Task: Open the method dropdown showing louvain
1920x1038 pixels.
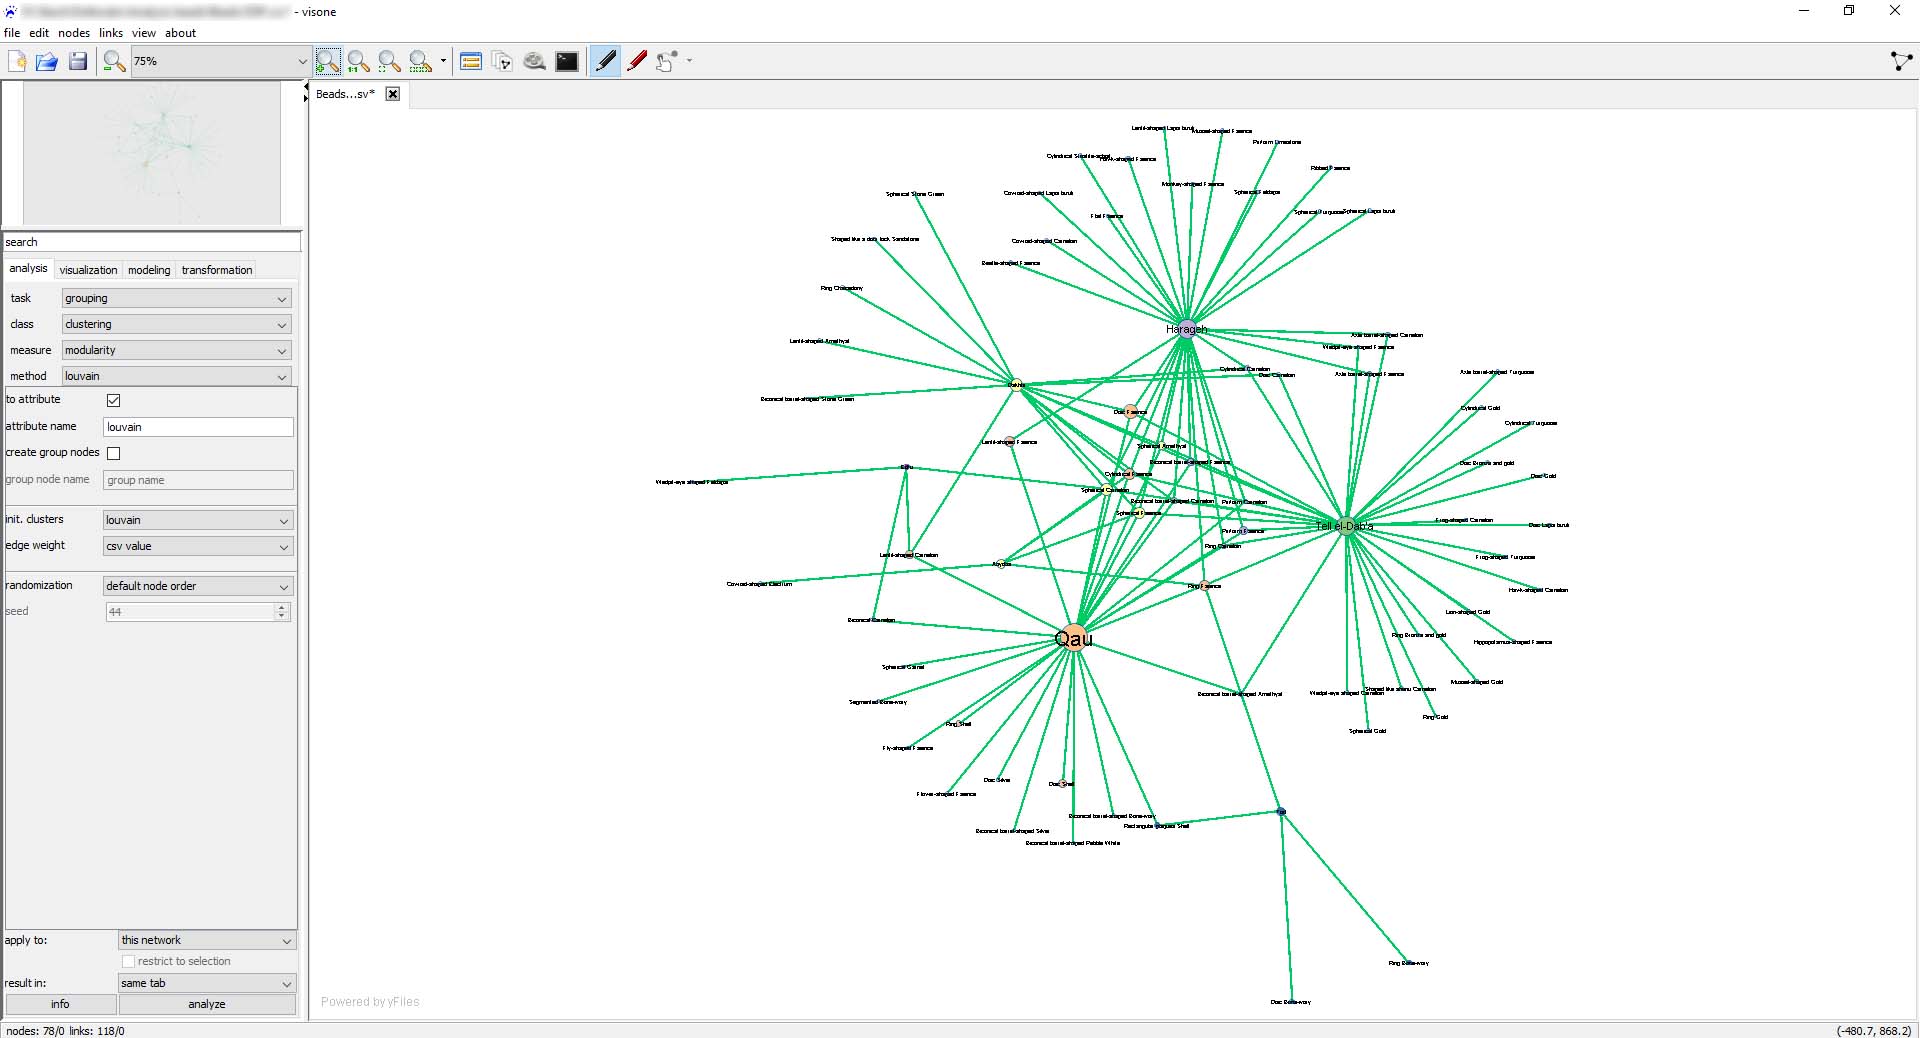Action: 177,376
